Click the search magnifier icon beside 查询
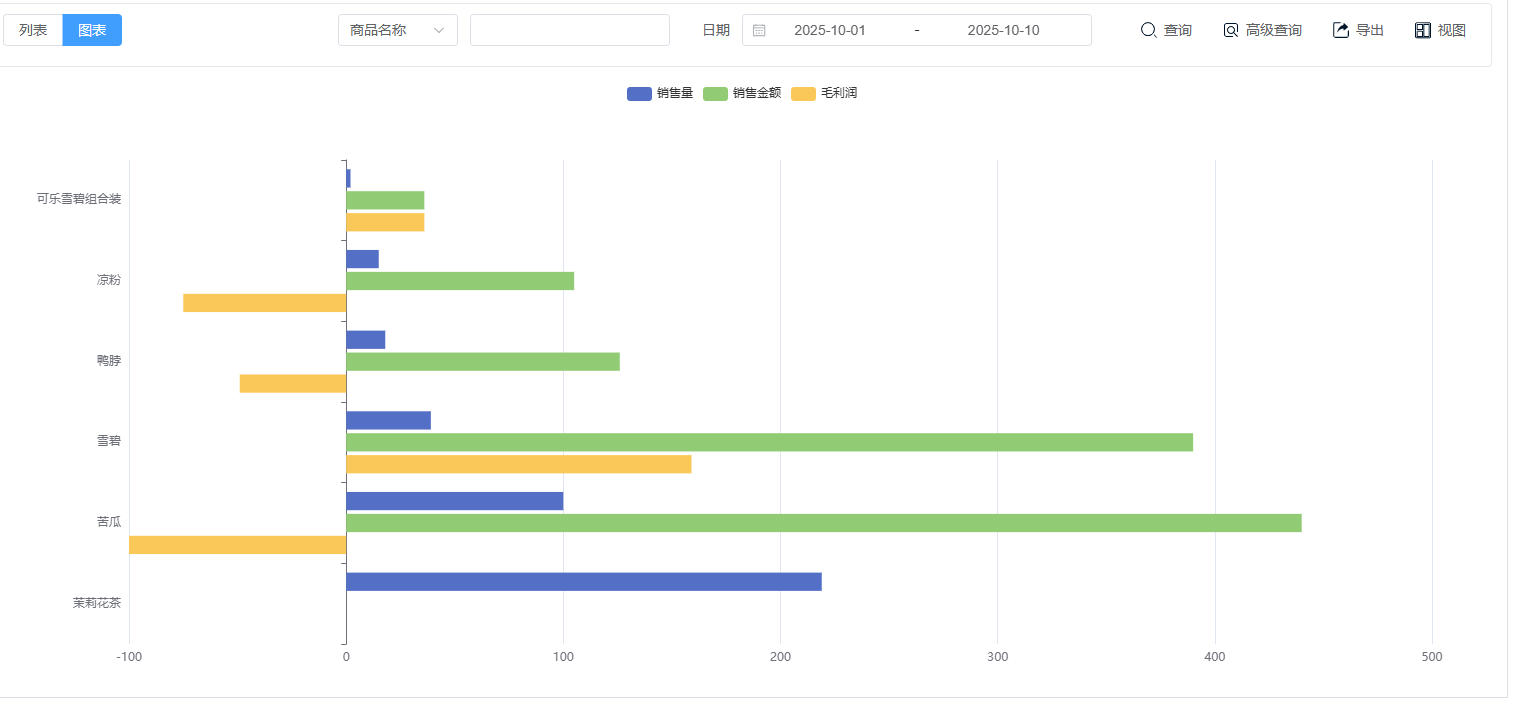The height and width of the screenshot is (710, 1513). pos(1148,30)
